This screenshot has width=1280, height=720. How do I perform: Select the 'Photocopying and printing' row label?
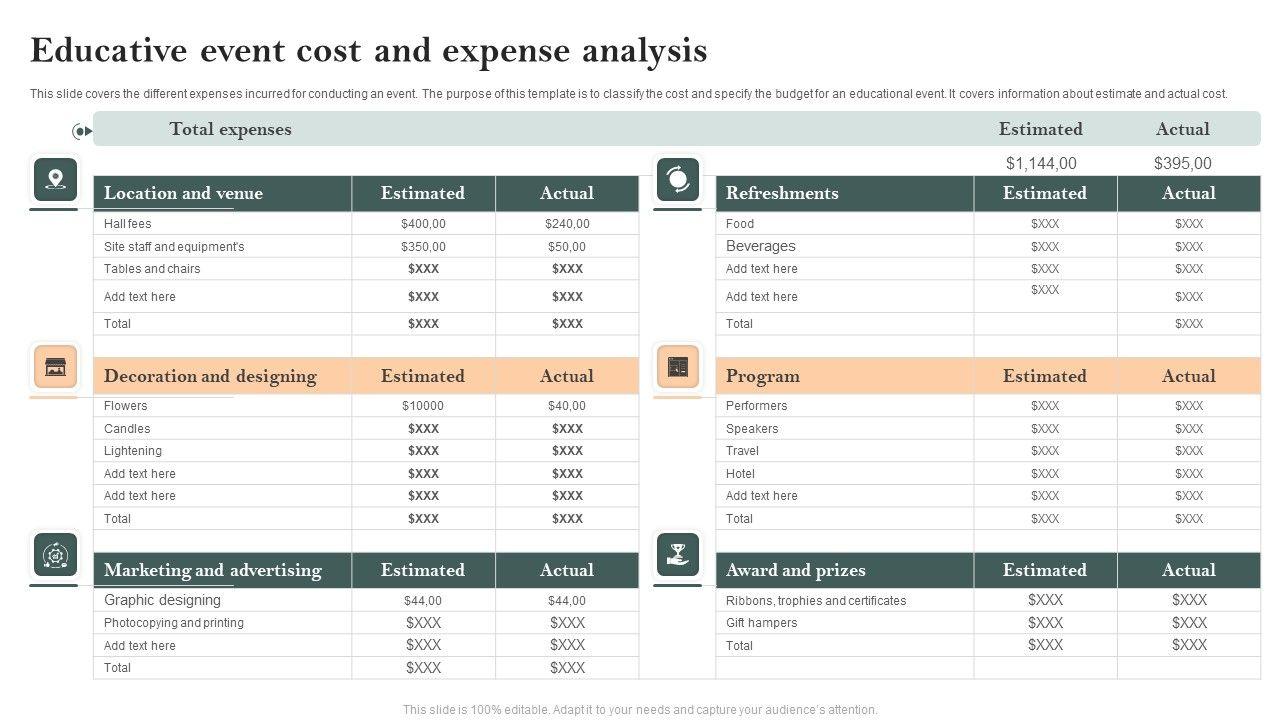[x=174, y=623]
